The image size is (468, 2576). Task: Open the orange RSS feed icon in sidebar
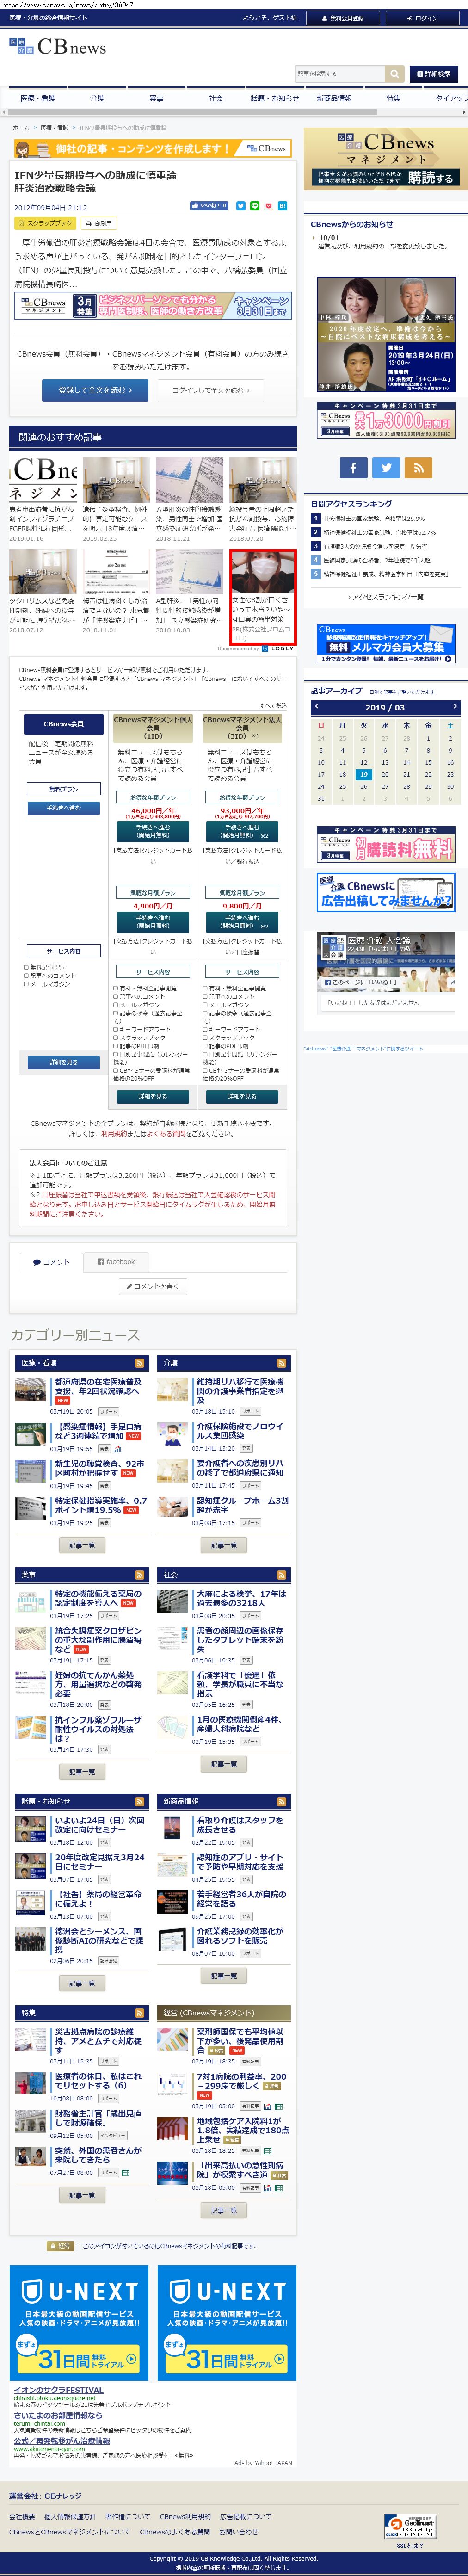click(x=419, y=467)
